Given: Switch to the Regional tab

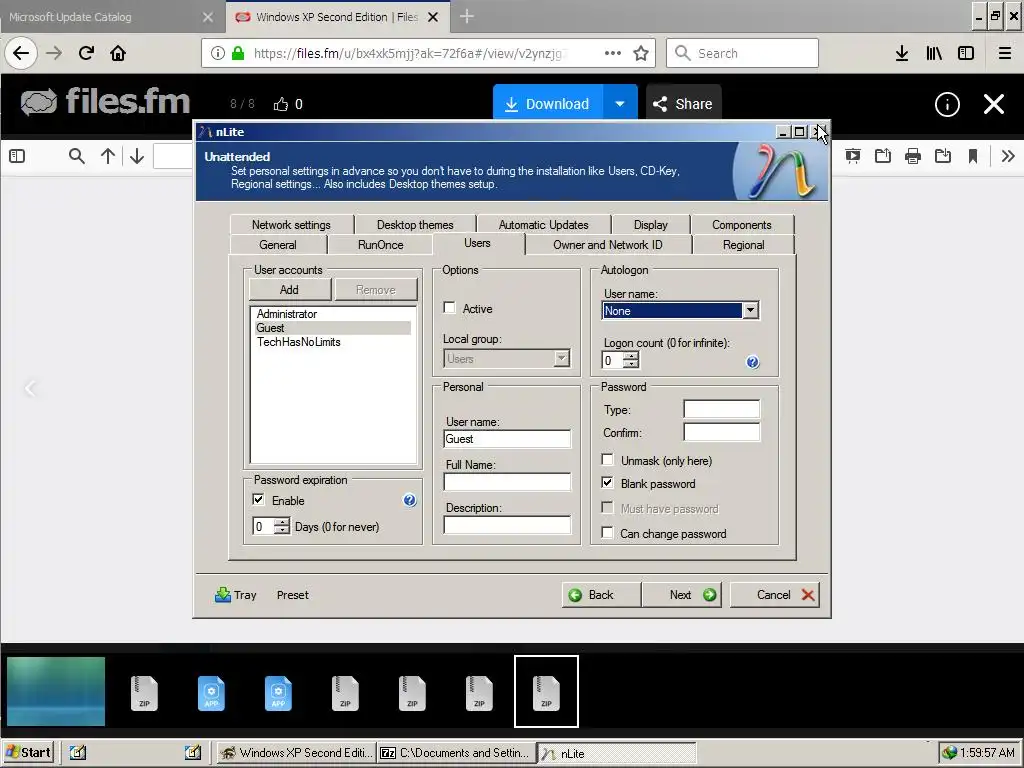Looking at the screenshot, I should 743,245.
